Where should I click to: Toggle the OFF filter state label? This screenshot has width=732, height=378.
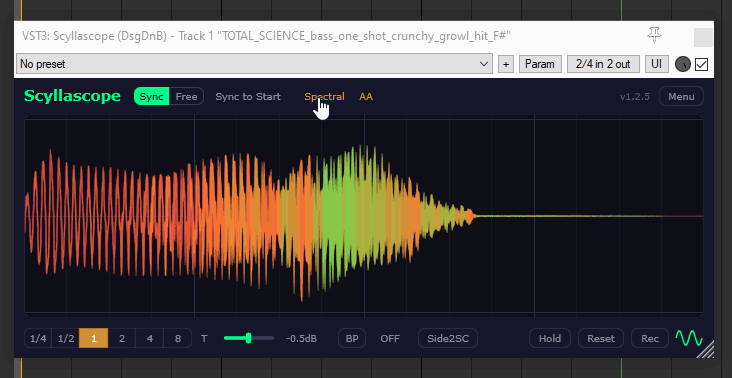coord(390,338)
